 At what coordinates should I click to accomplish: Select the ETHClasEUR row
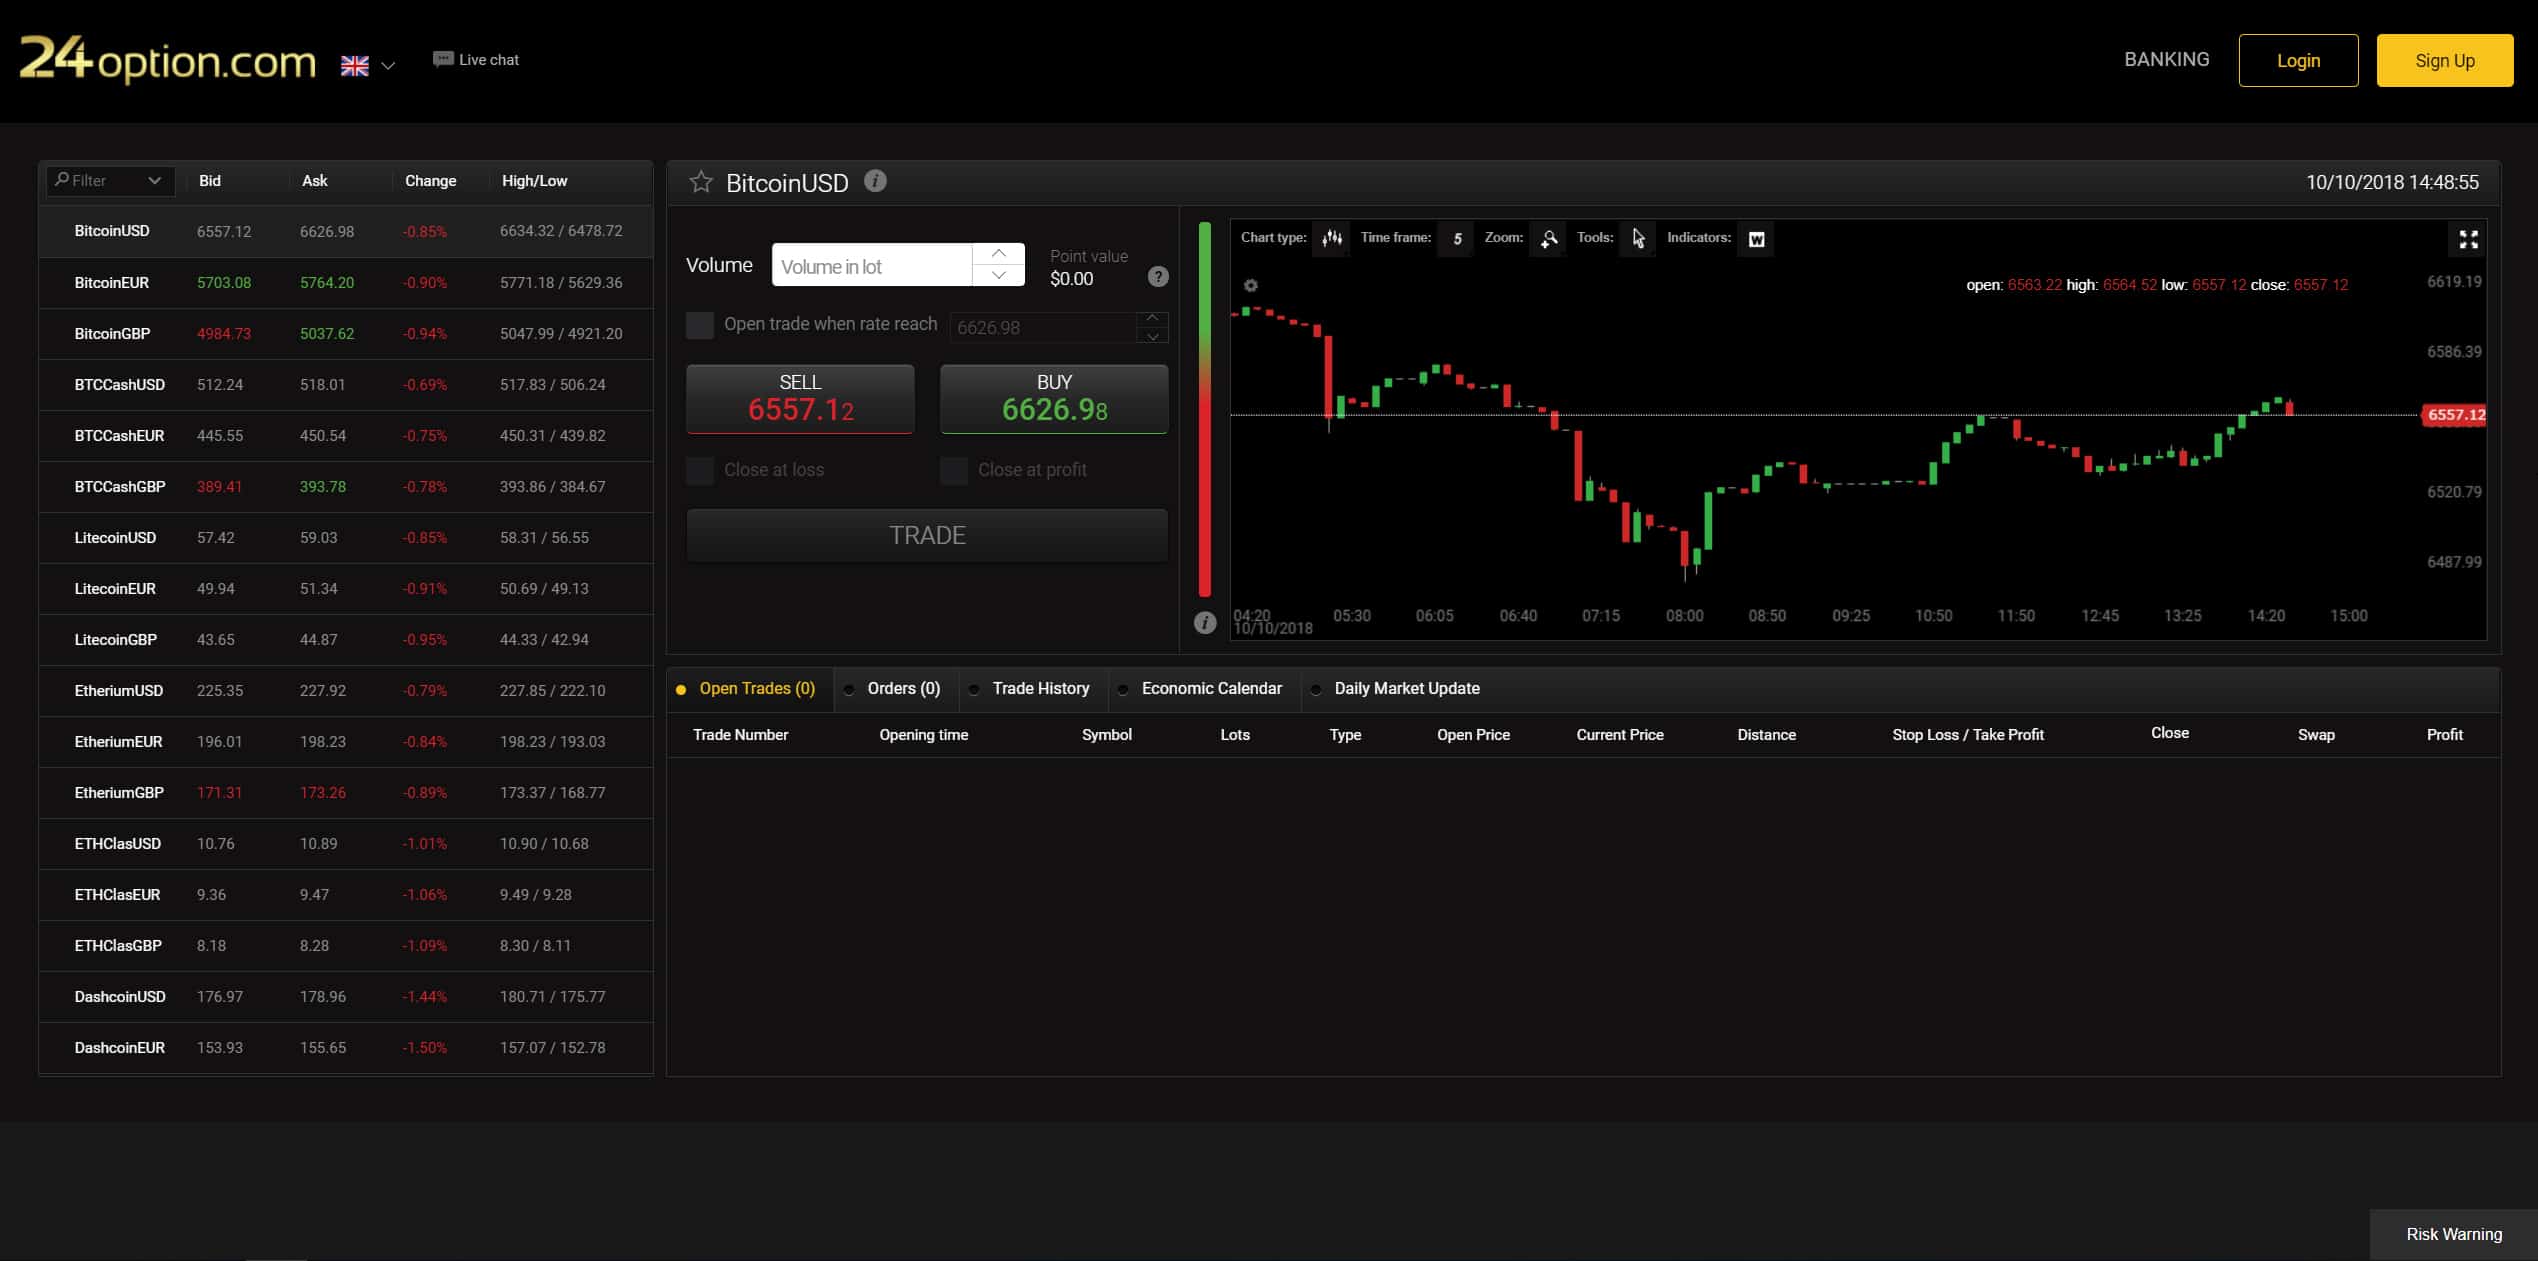pos(346,895)
